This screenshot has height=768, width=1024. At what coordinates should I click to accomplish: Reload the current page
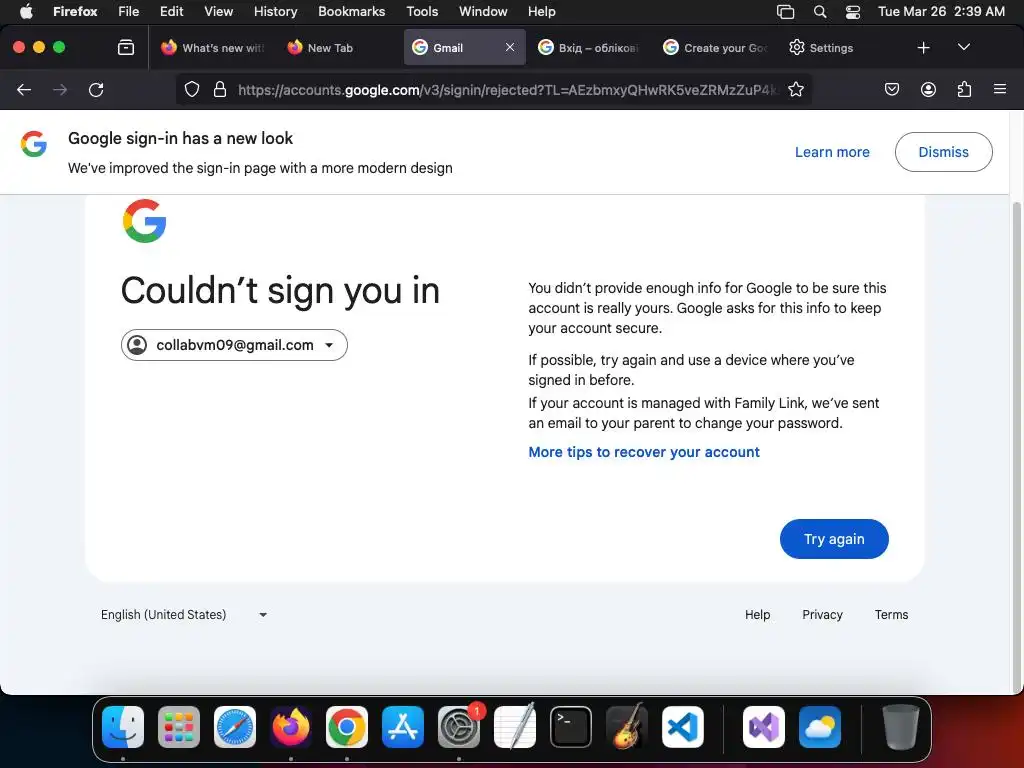96,89
